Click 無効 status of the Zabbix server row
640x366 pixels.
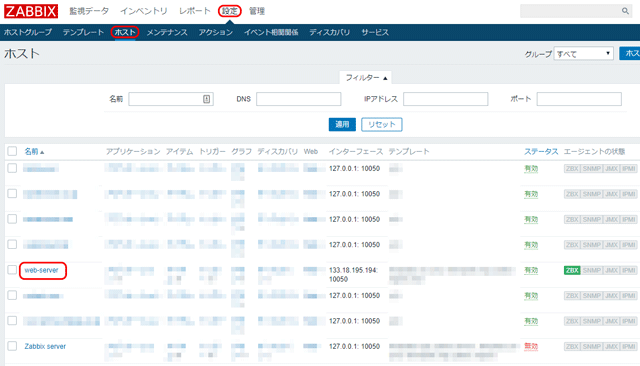point(531,346)
